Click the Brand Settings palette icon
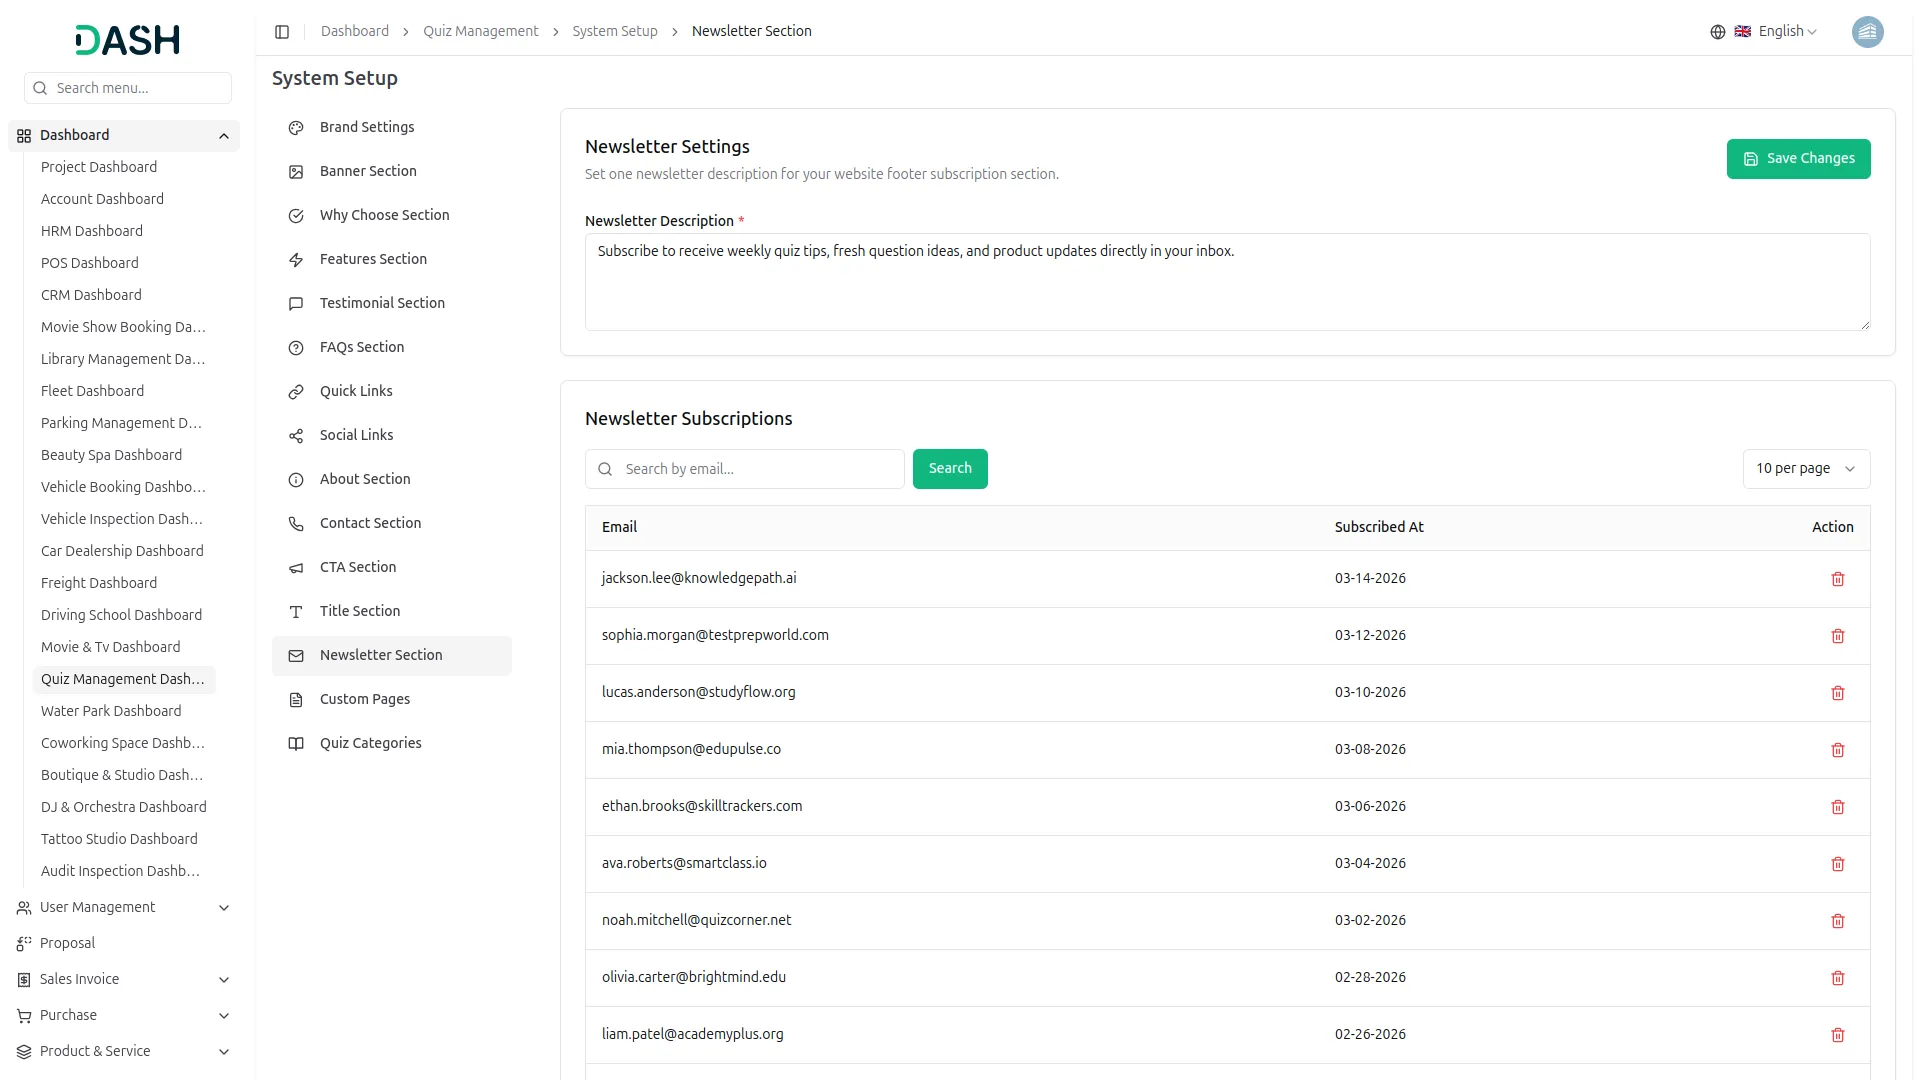Image resolution: width=1920 pixels, height=1080 pixels. pyautogui.click(x=296, y=128)
